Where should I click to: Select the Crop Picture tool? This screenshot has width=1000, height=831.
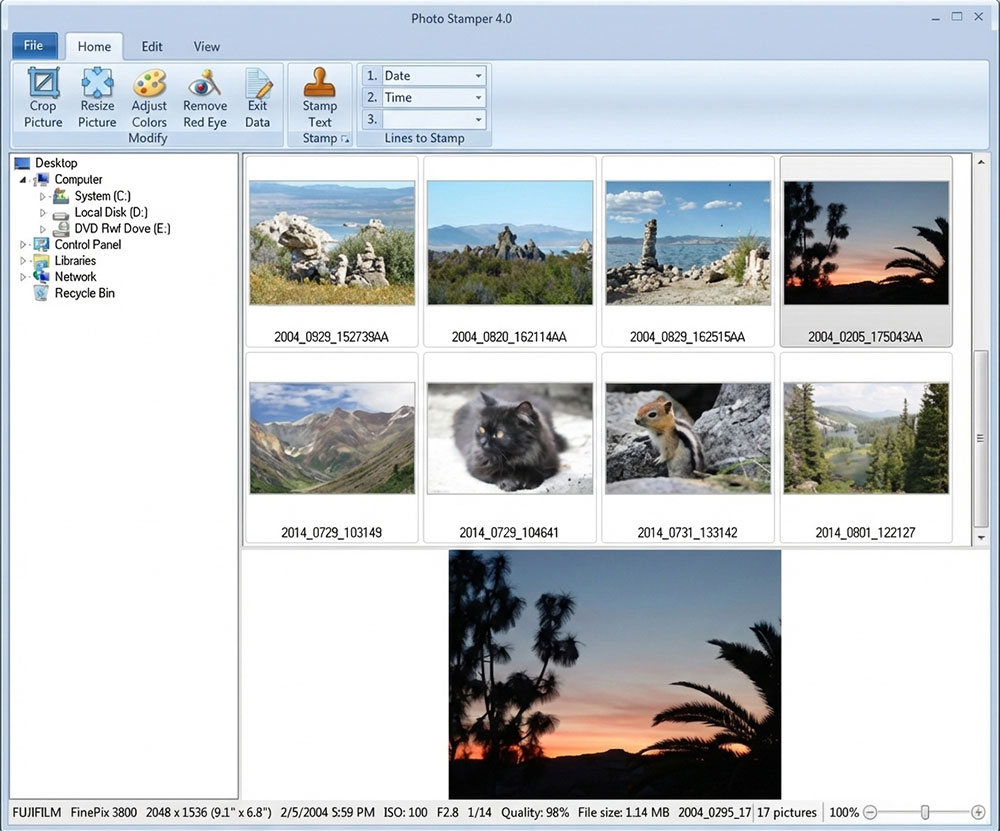pyautogui.click(x=43, y=98)
